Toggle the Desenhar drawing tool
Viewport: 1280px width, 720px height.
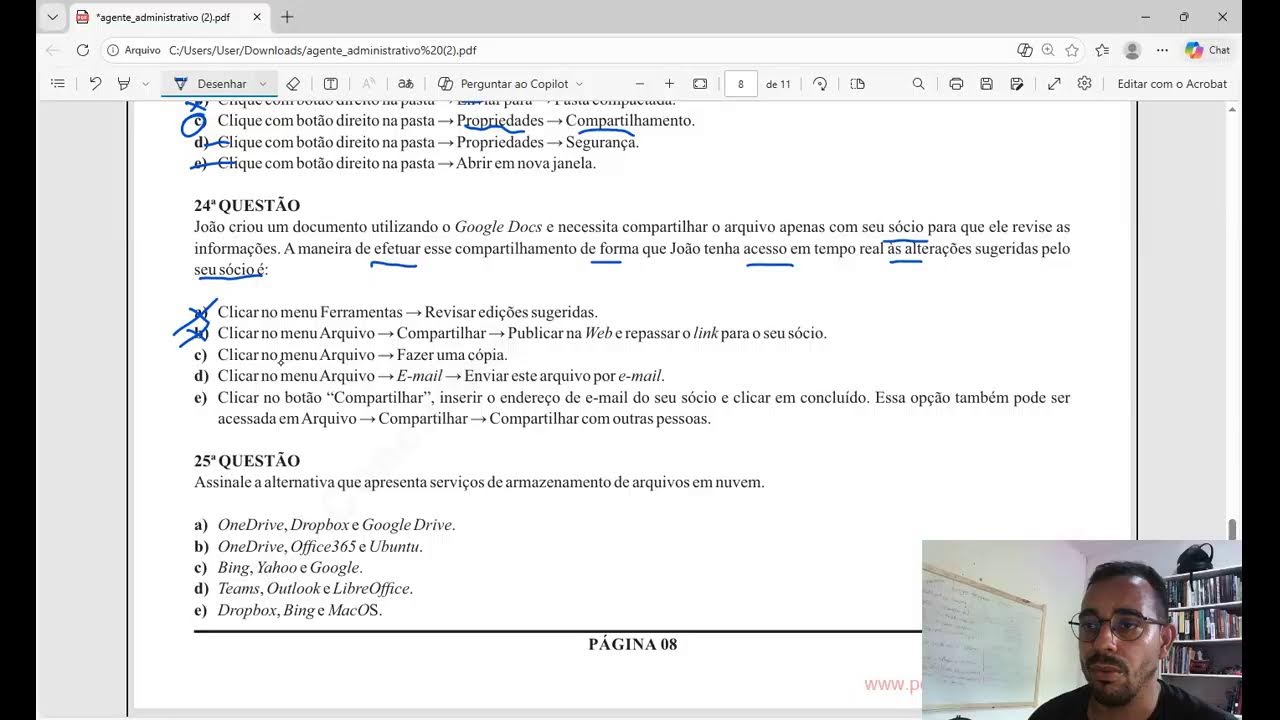(x=210, y=84)
